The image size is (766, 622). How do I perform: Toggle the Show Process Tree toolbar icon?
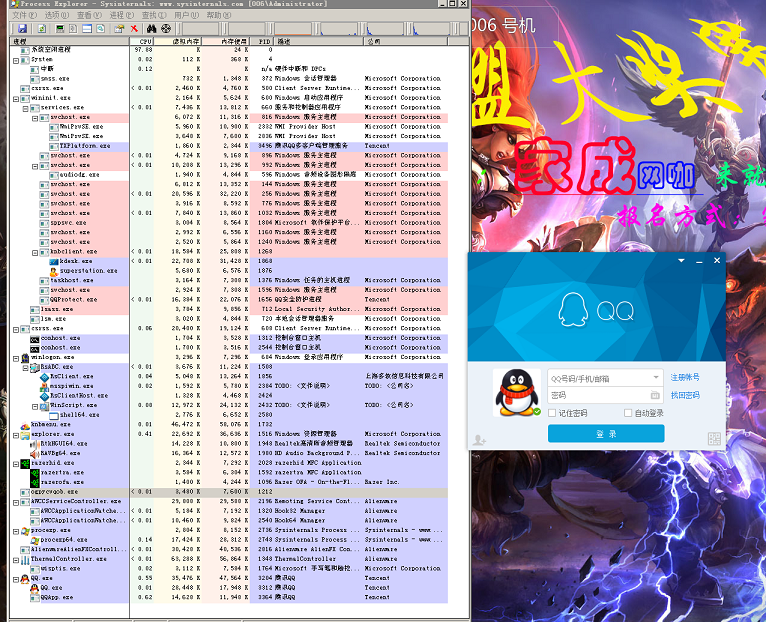73,29
